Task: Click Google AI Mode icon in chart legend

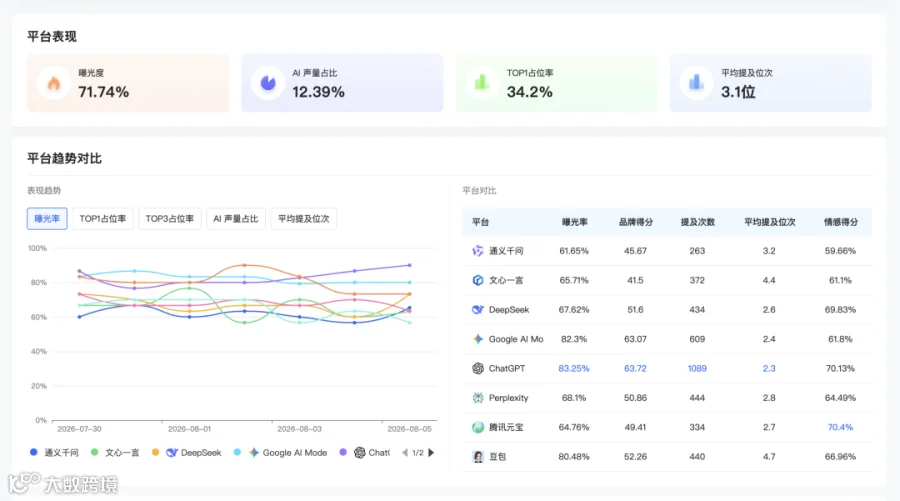Action: point(254,453)
